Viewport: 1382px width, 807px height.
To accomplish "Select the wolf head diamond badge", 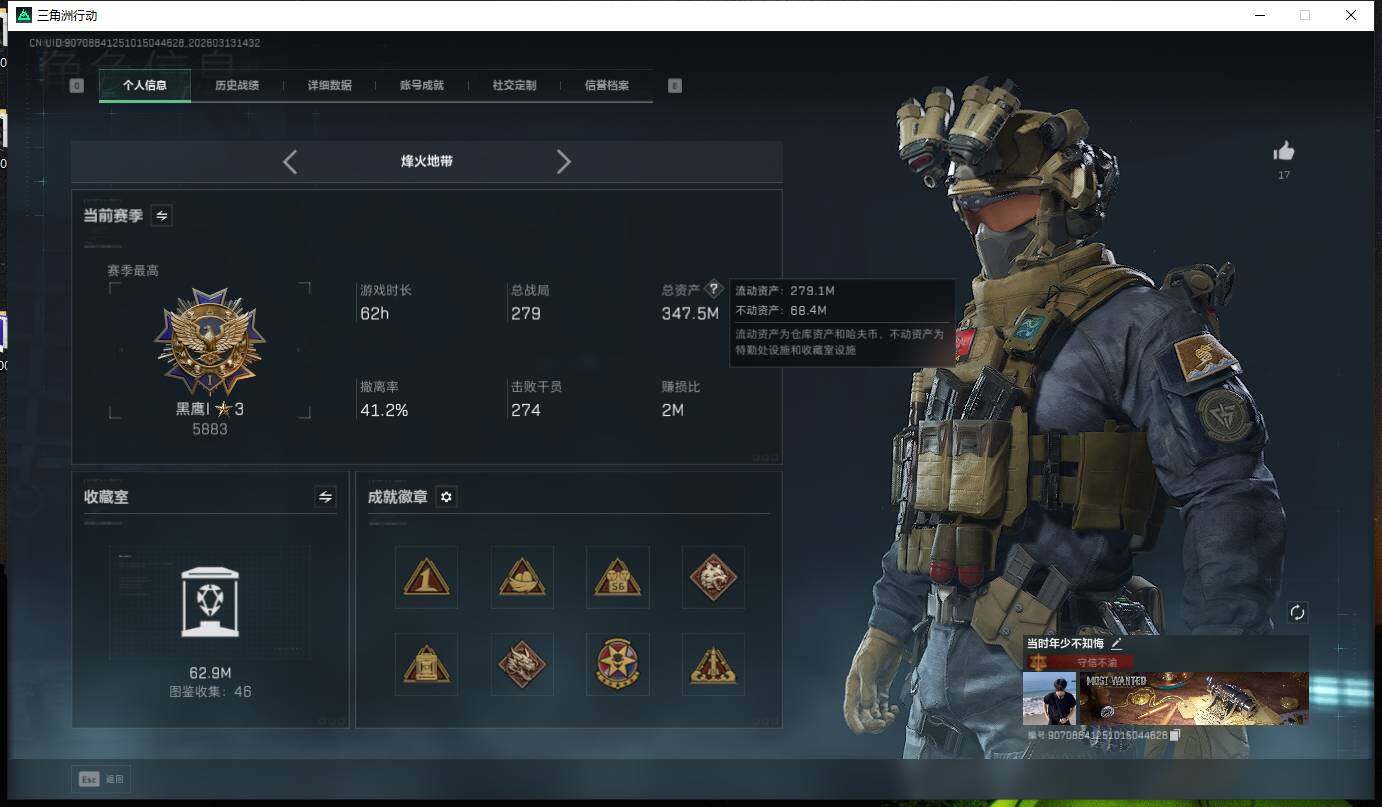I will [x=713, y=577].
